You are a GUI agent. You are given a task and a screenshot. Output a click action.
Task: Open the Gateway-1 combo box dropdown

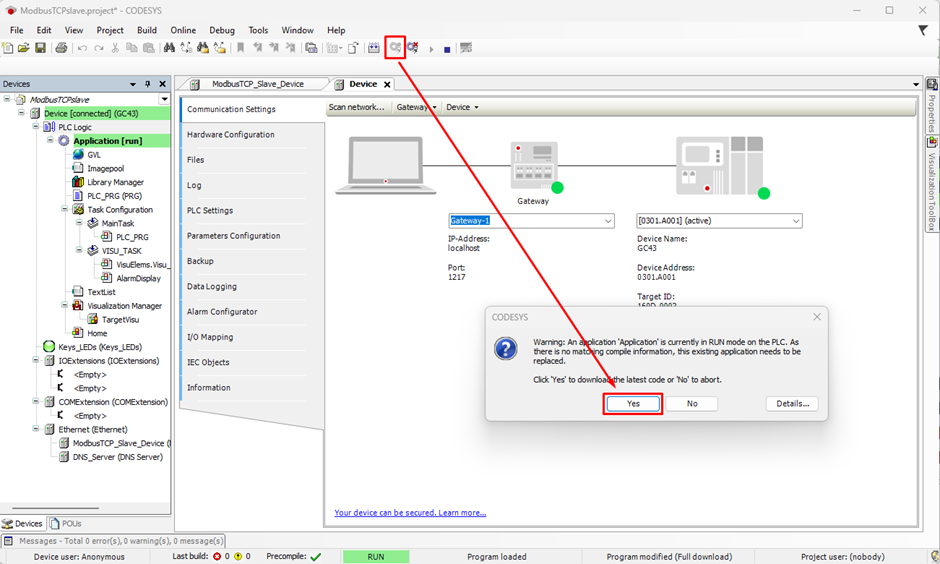(x=608, y=221)
